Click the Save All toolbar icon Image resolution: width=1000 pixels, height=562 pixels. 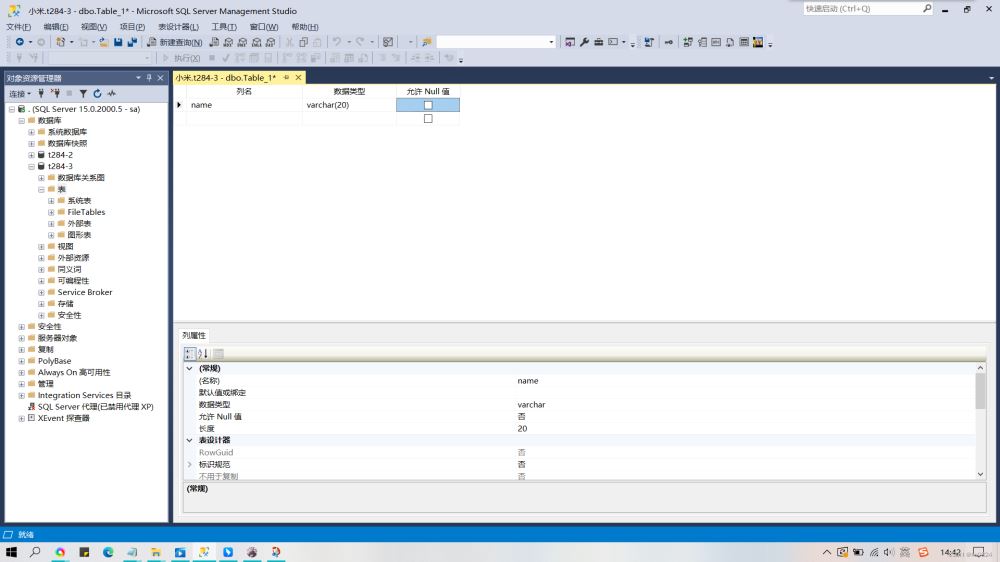[132, 42]
